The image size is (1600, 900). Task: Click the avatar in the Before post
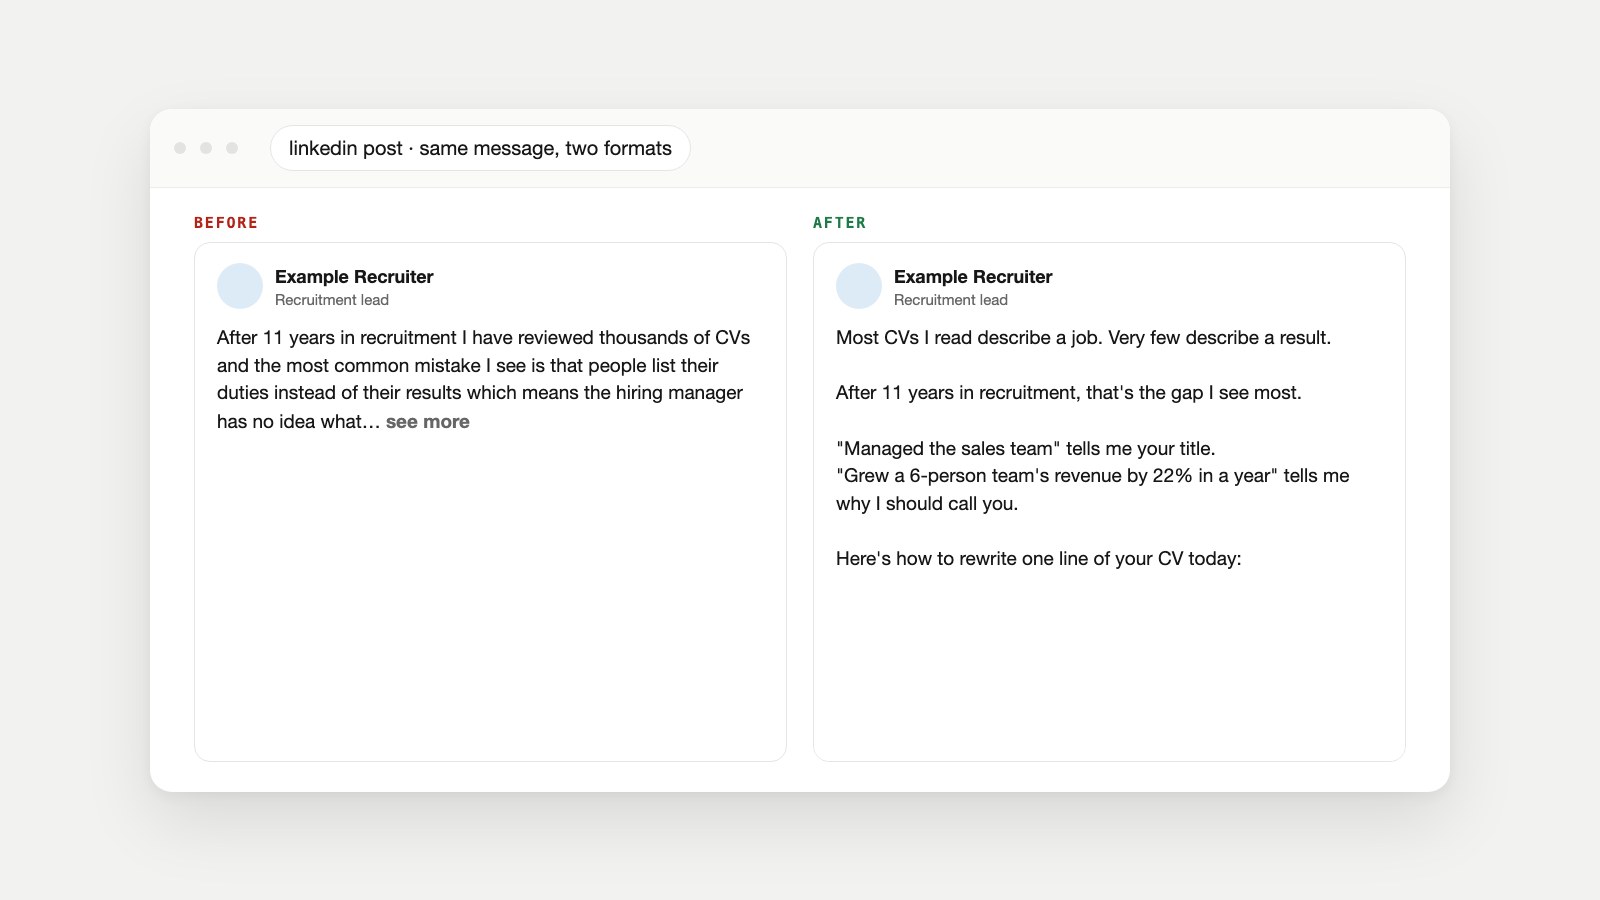[x=240, y=286]
